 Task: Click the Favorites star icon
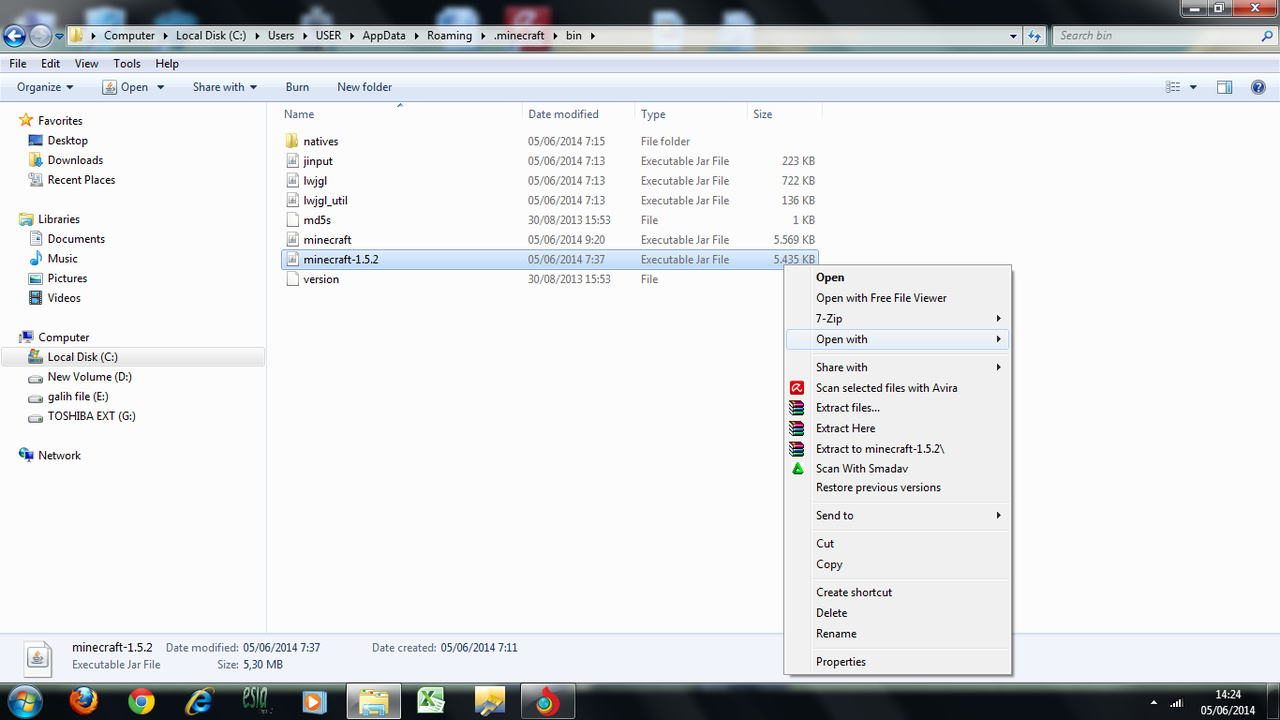[26, 121]
